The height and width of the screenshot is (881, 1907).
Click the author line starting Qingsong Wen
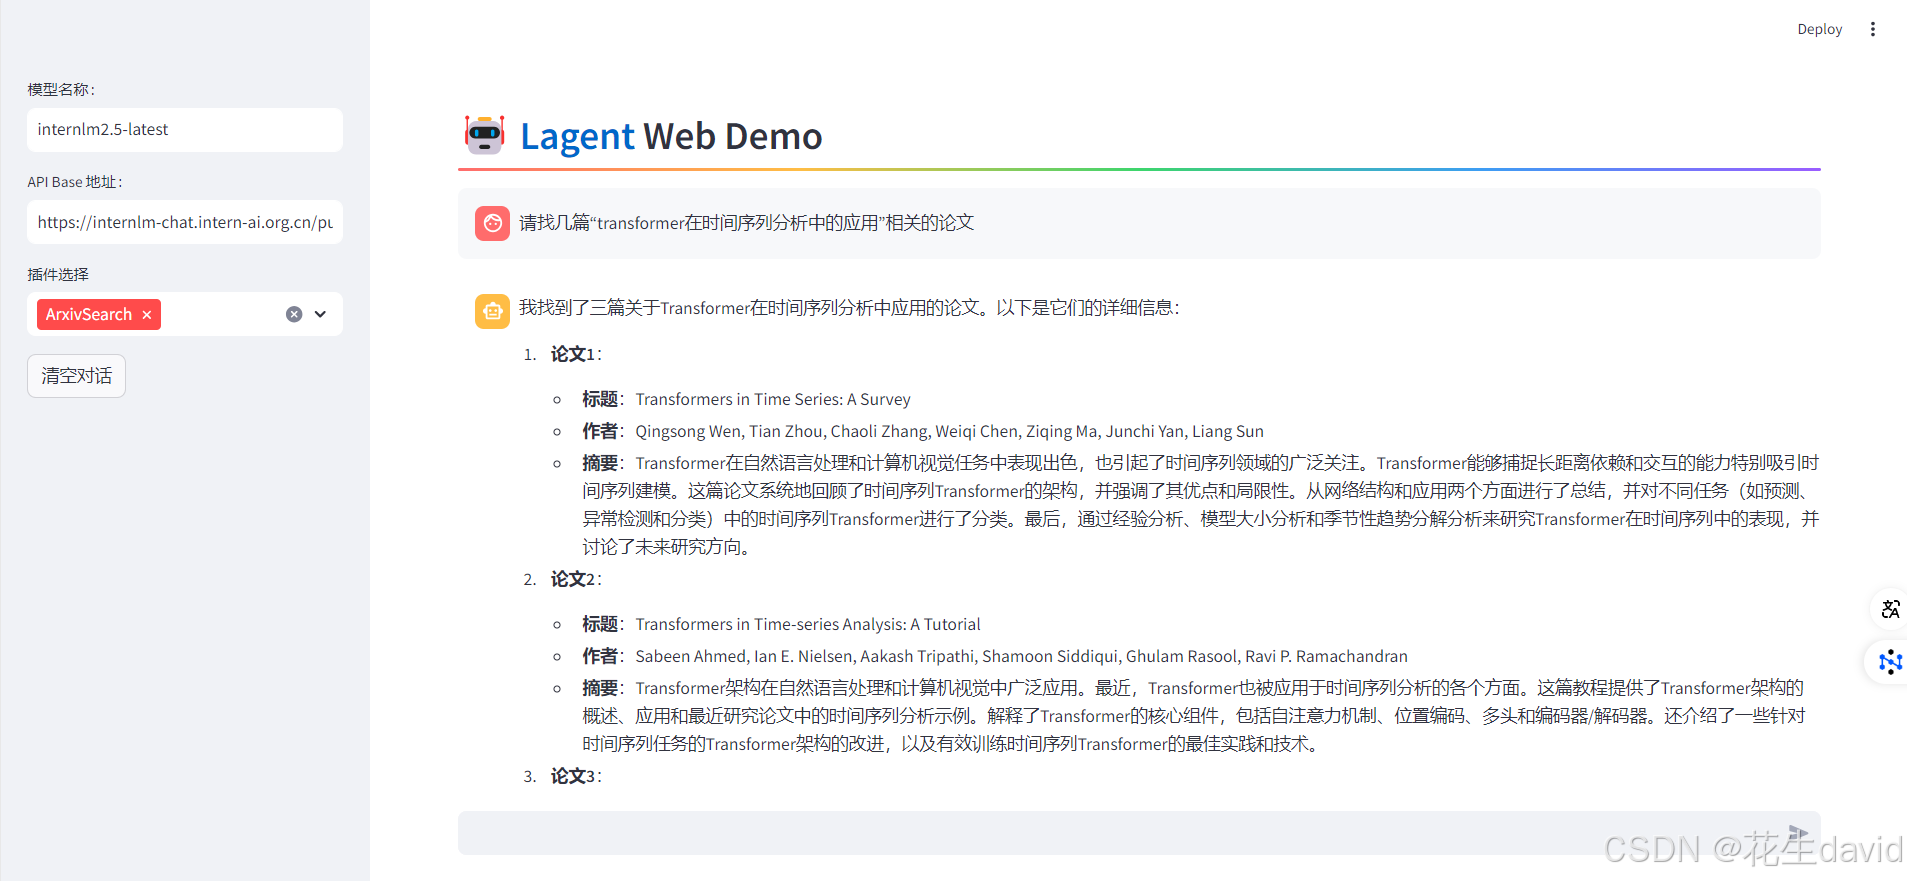pos(949,431)
